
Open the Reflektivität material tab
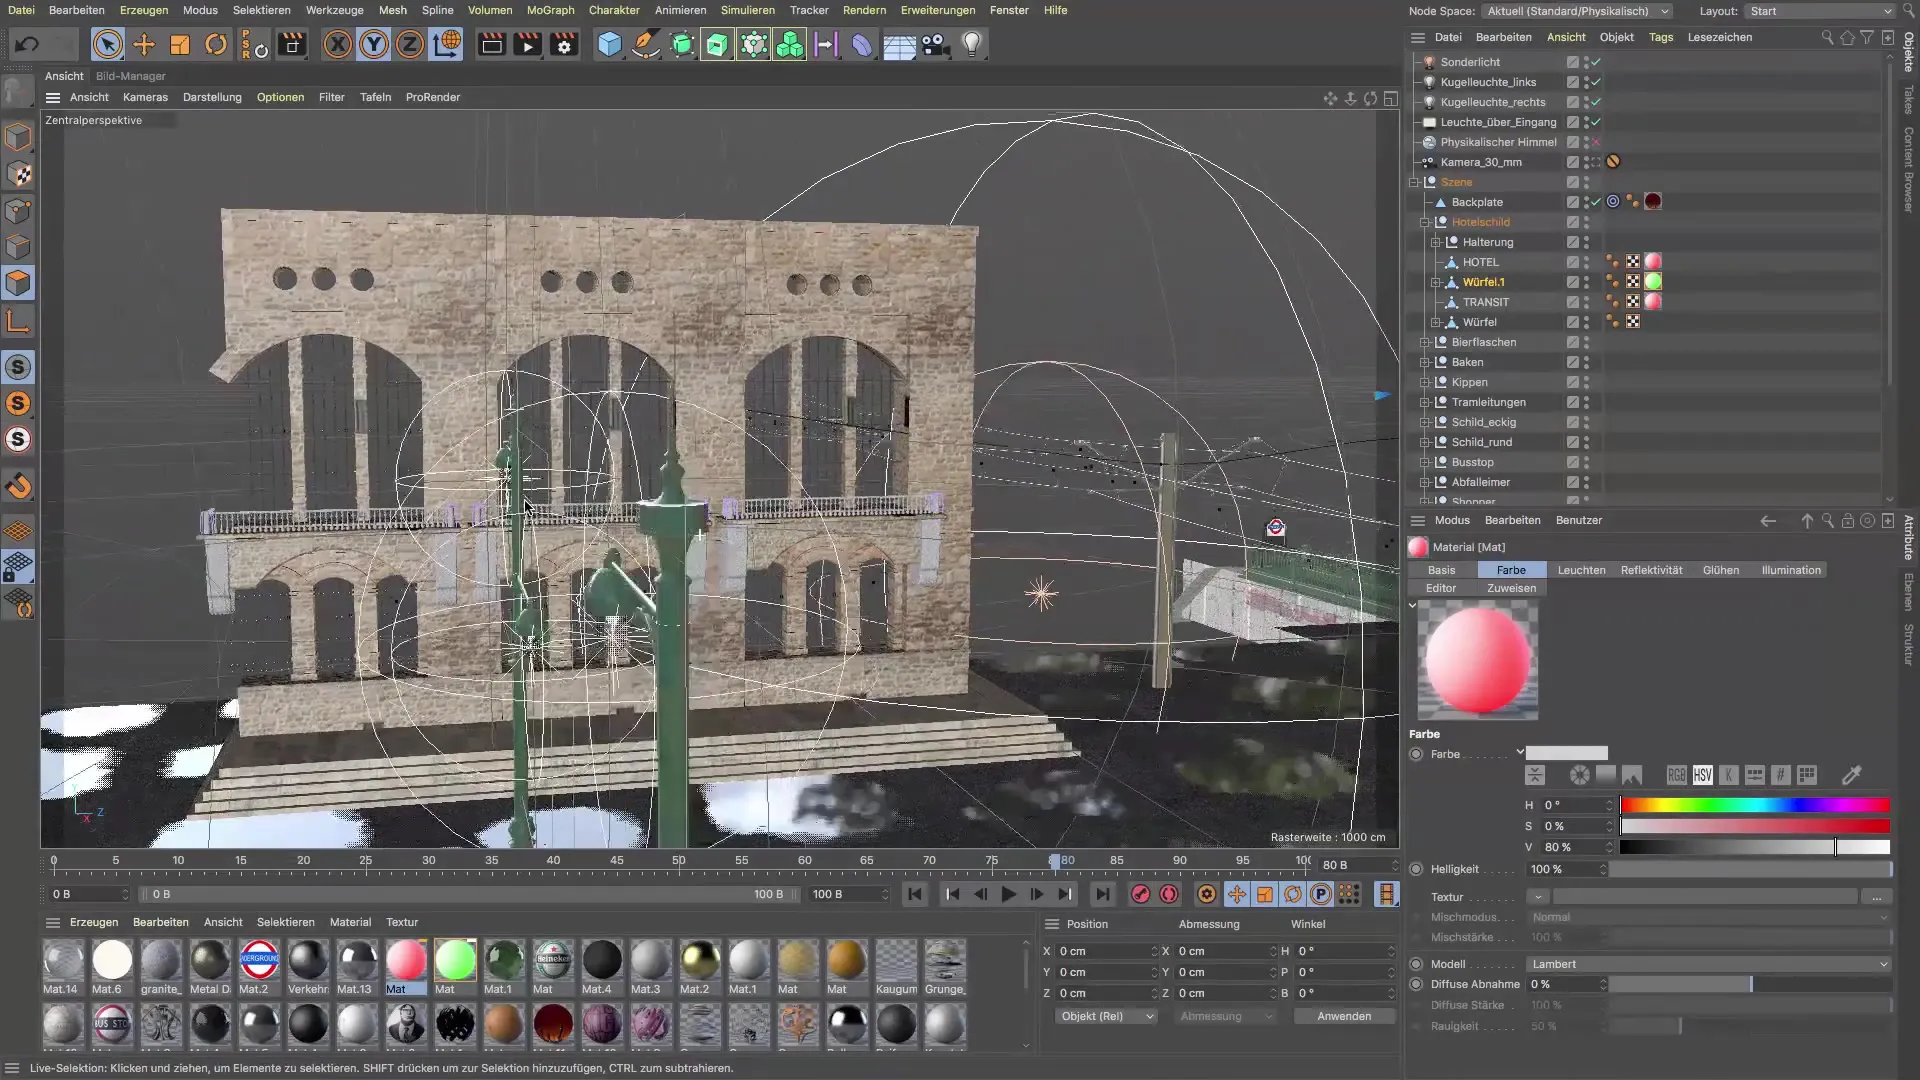click(x=1651, y=570)
